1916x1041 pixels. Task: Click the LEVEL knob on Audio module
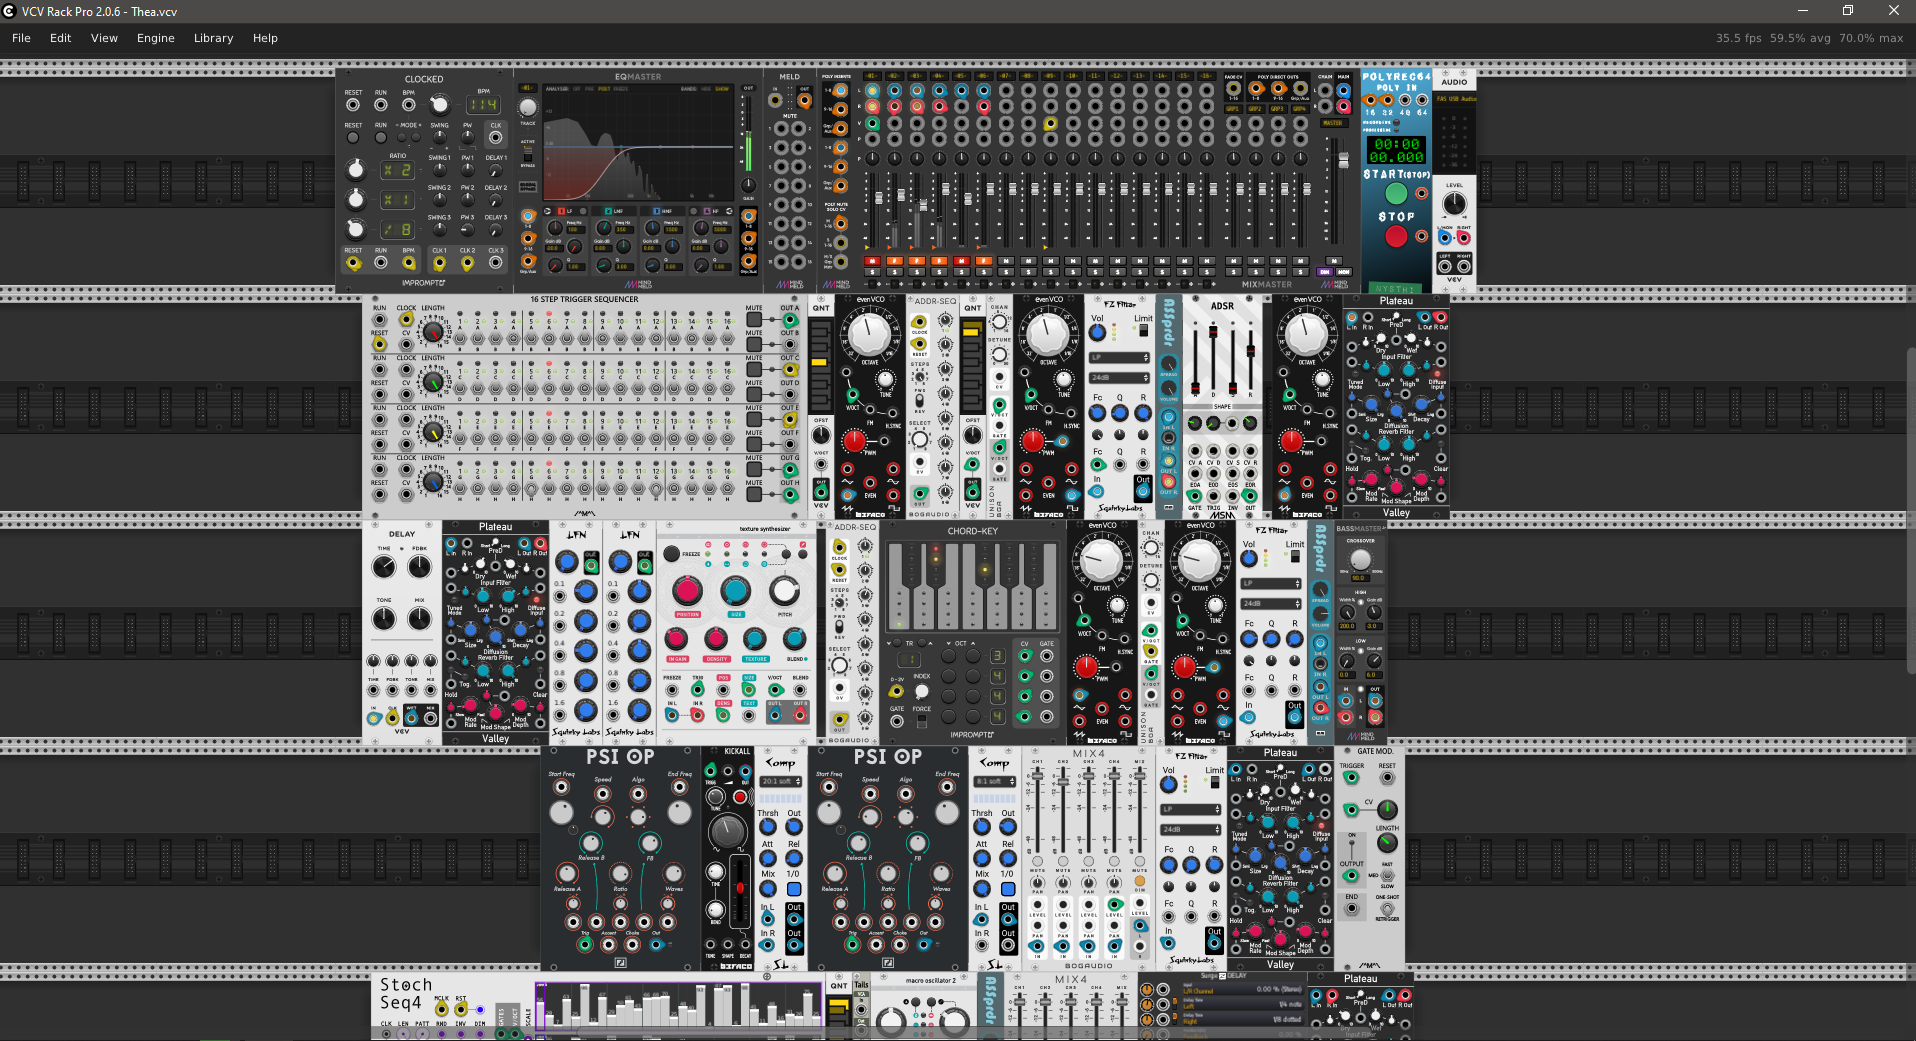(1454, 203)
